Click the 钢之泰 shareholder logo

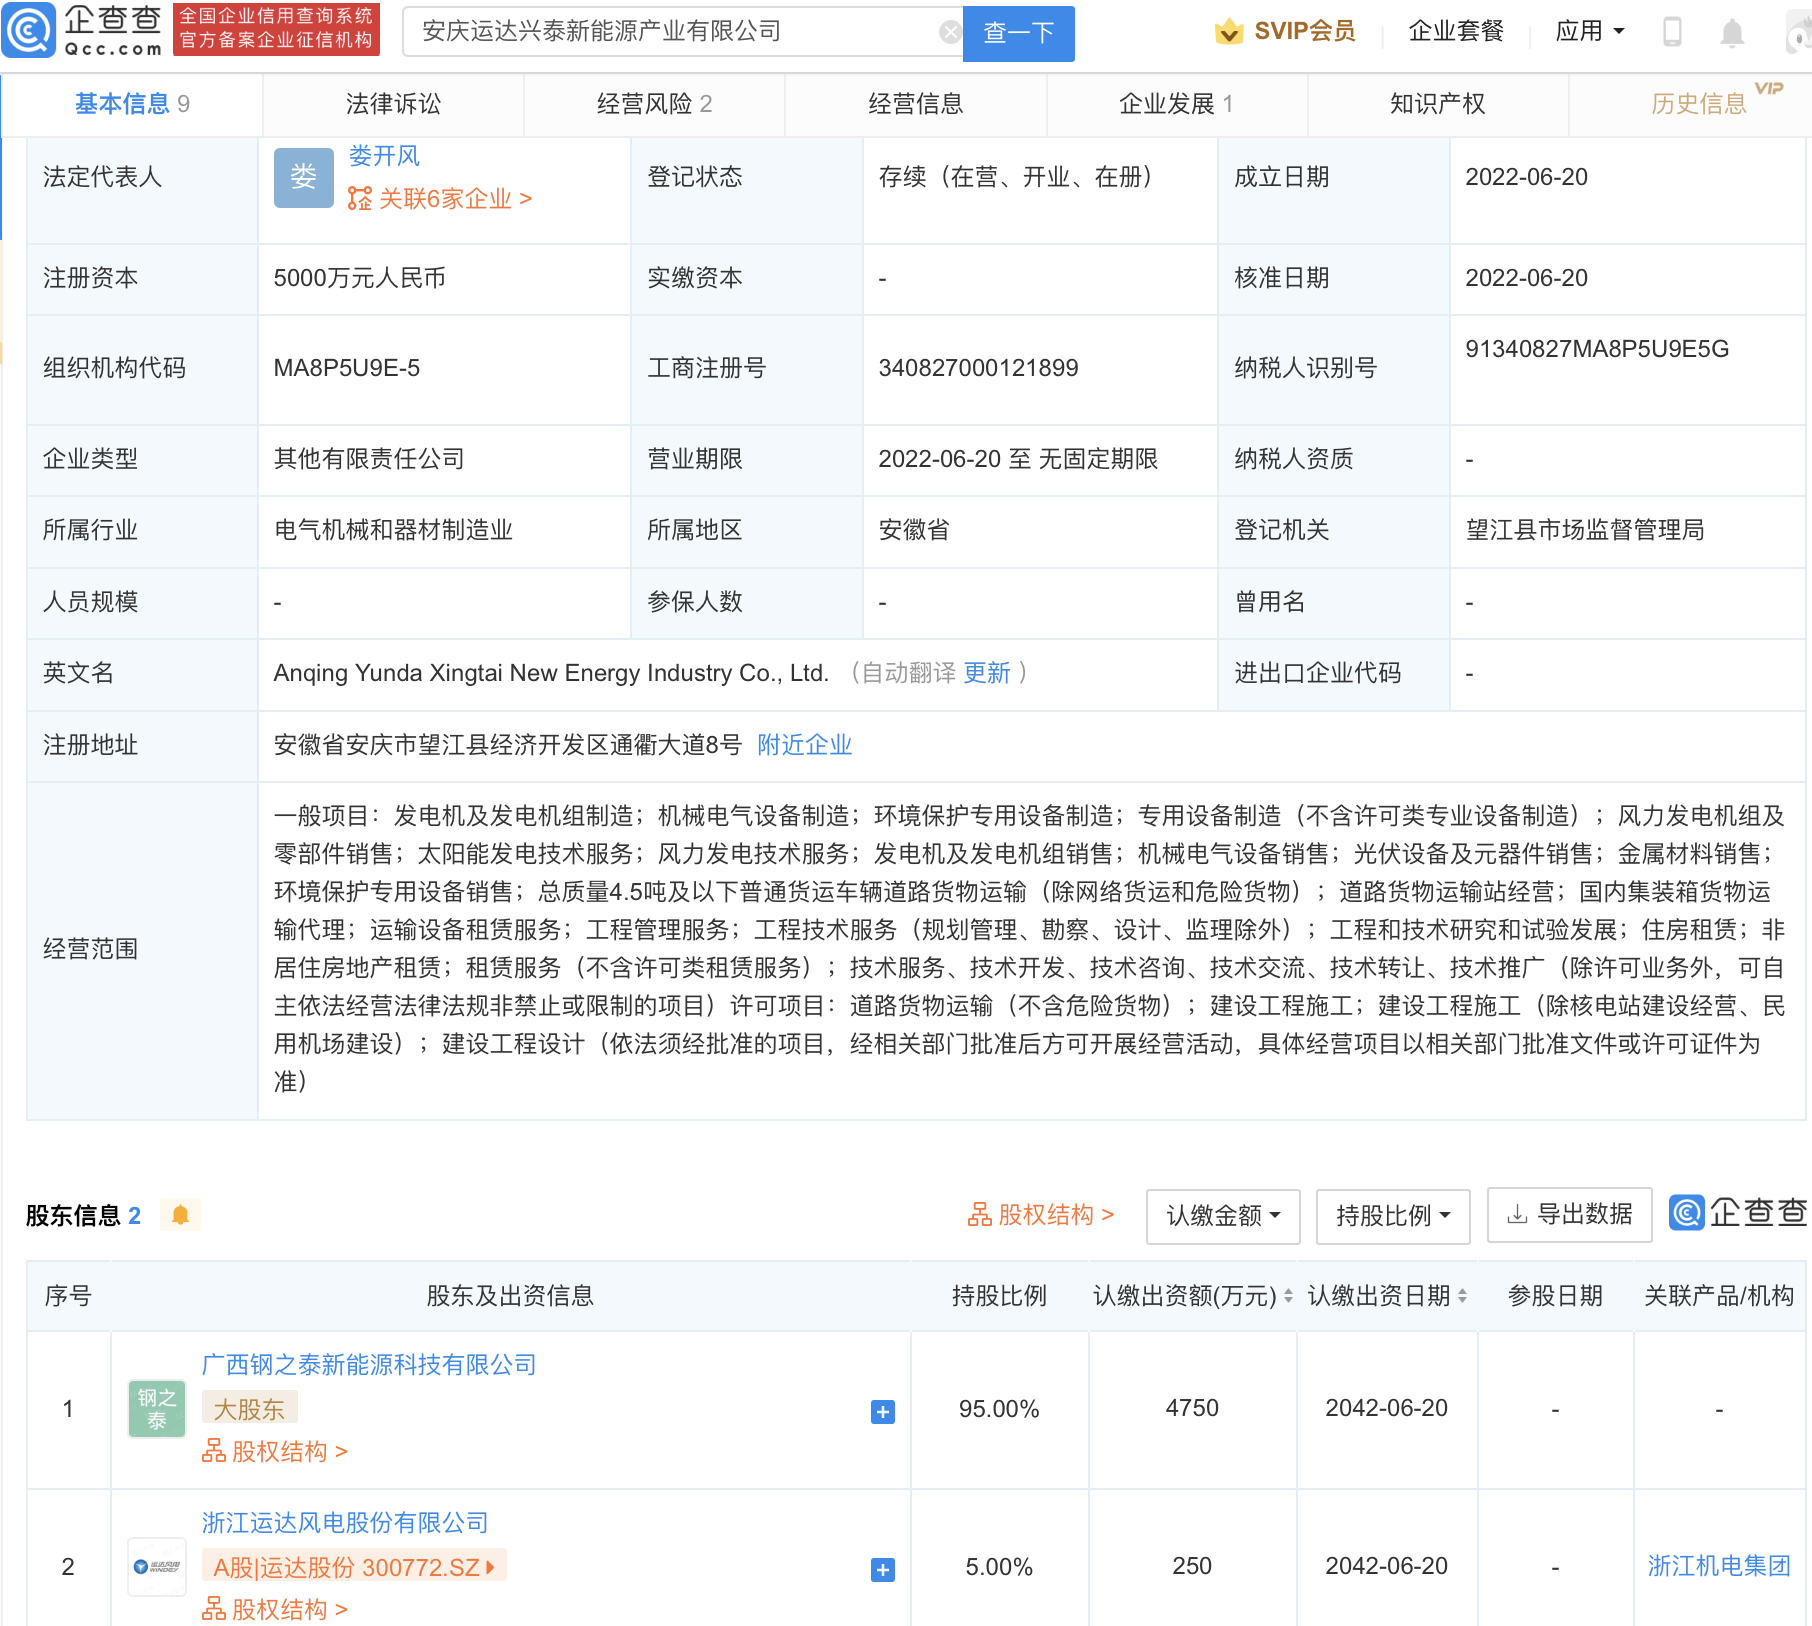click(157, 1409)
